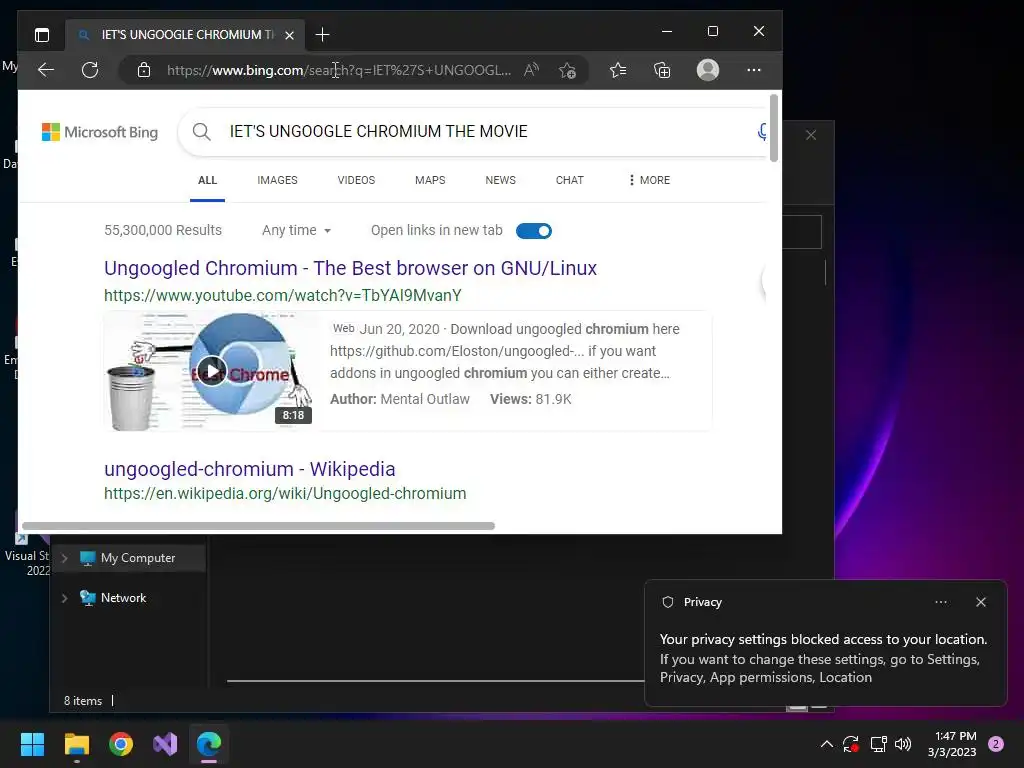Switch to the NEWS tab
The width and height of the screenshot is (1024, 768).
click(501, 180)
